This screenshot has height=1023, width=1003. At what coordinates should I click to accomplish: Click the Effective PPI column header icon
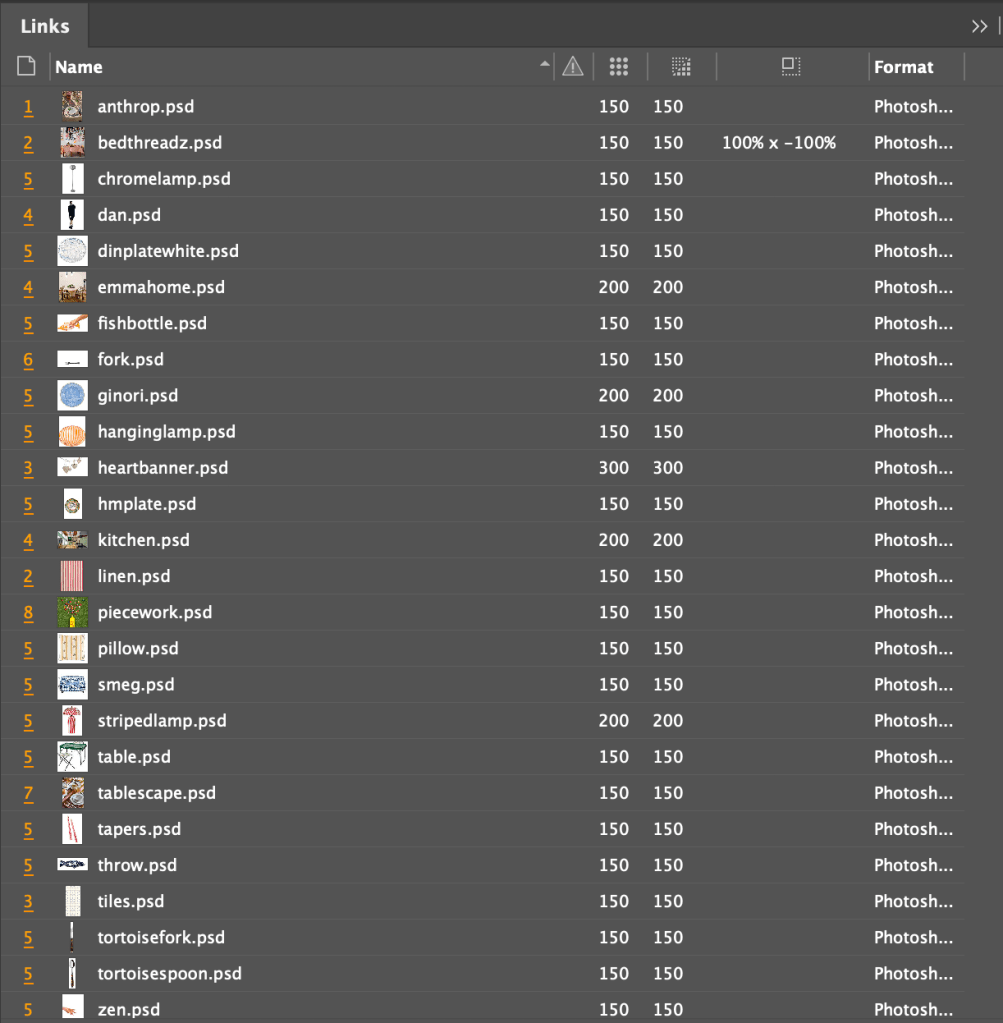click(681, 67)
